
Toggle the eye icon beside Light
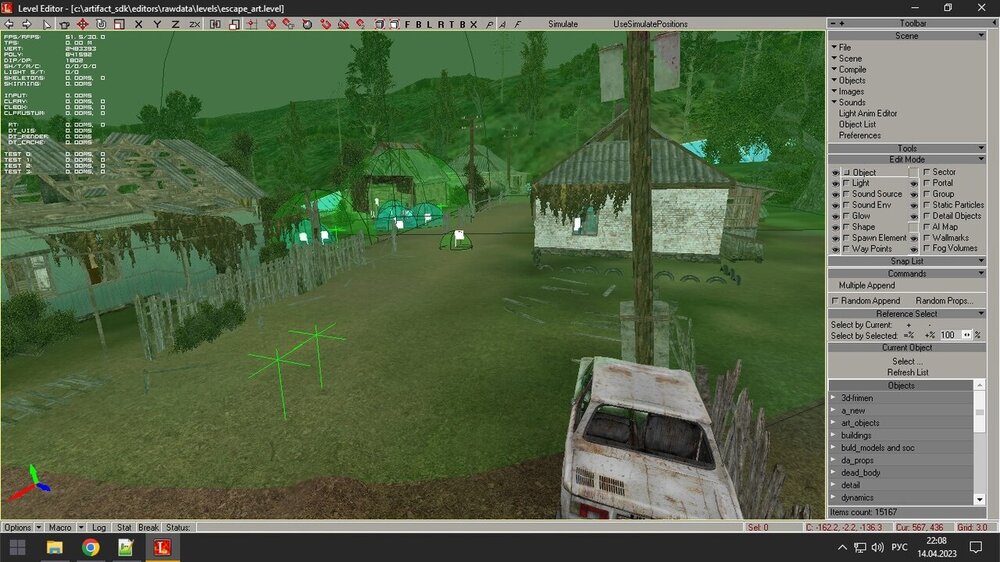835,183
